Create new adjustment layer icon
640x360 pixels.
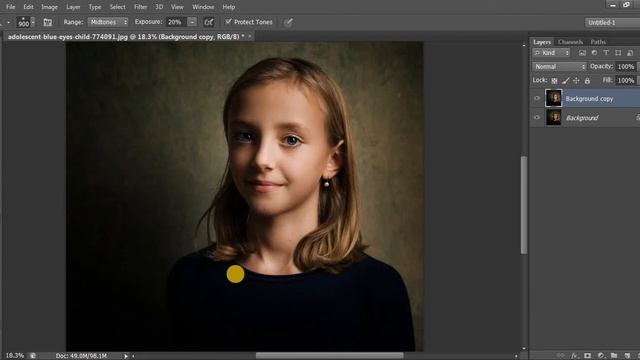[x=601, y=356]
